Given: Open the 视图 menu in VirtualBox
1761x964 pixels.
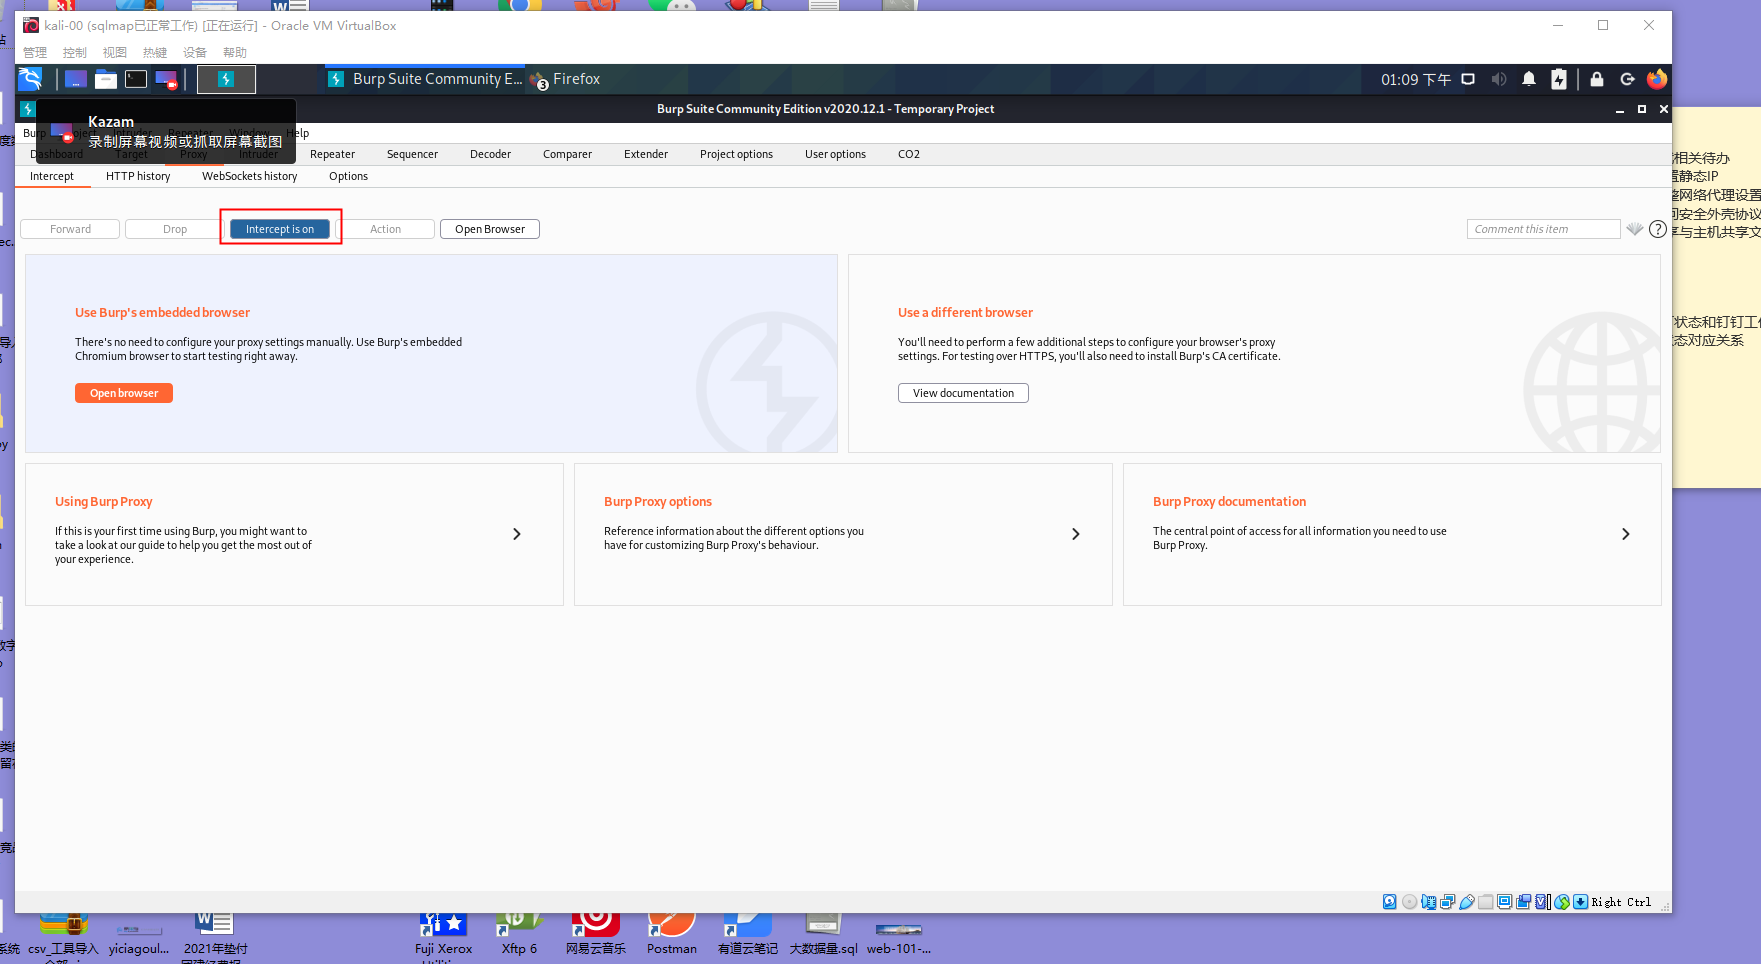Looking at the screenshot, I should [115, 52].
